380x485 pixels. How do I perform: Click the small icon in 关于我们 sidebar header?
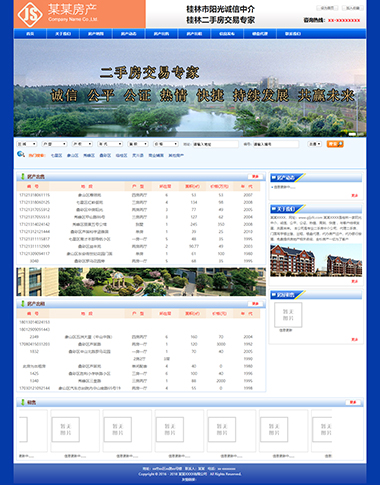274,209
